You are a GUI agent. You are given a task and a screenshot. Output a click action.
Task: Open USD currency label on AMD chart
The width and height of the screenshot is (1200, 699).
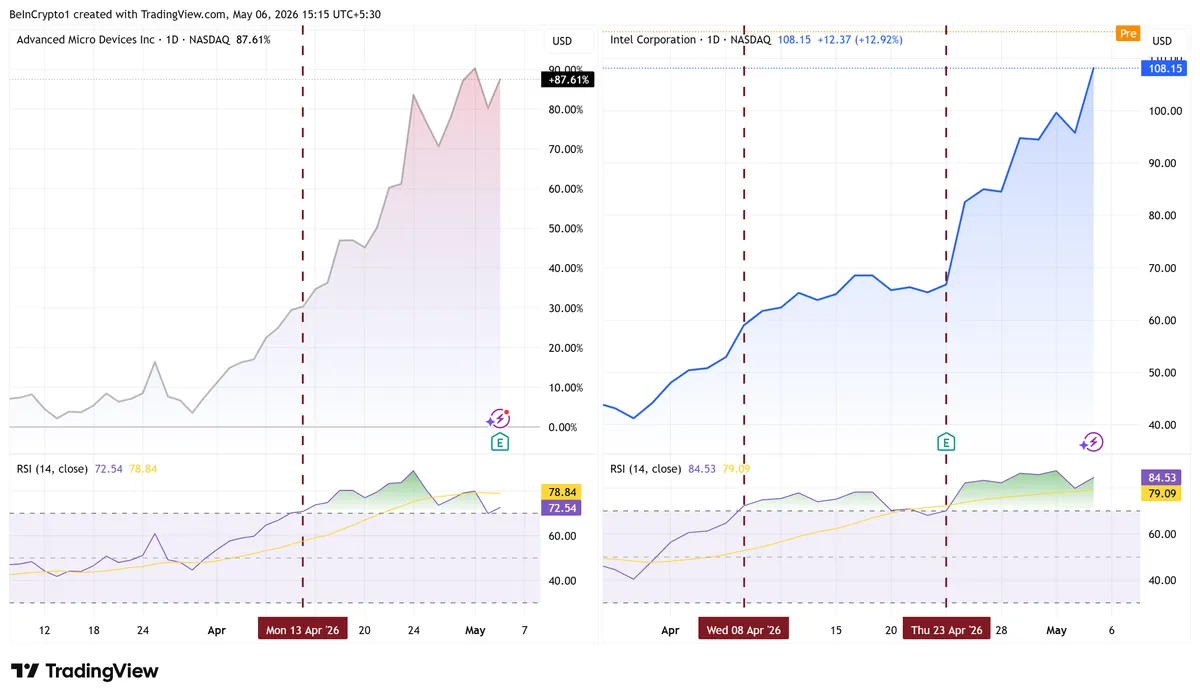pyautogui.click(x=563, y=41)
